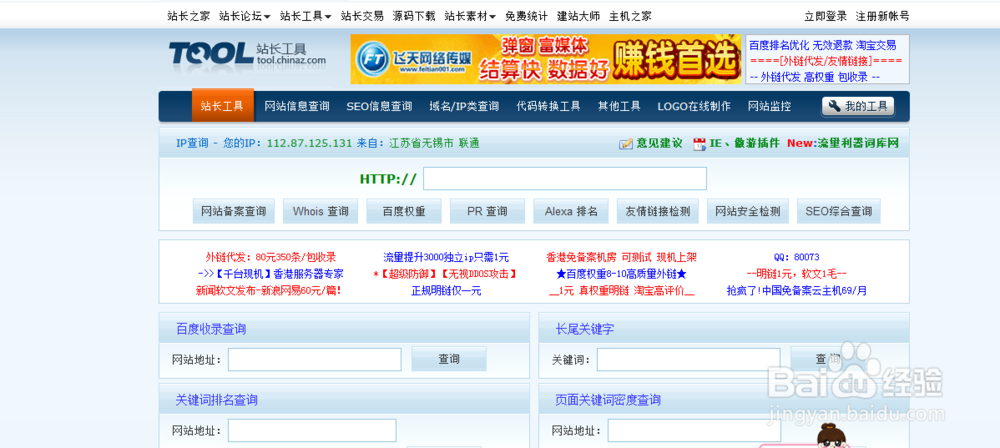This screenshot has width=1000, height=448.
Task: Click the IP查询 link
Action: click(192, 144)
